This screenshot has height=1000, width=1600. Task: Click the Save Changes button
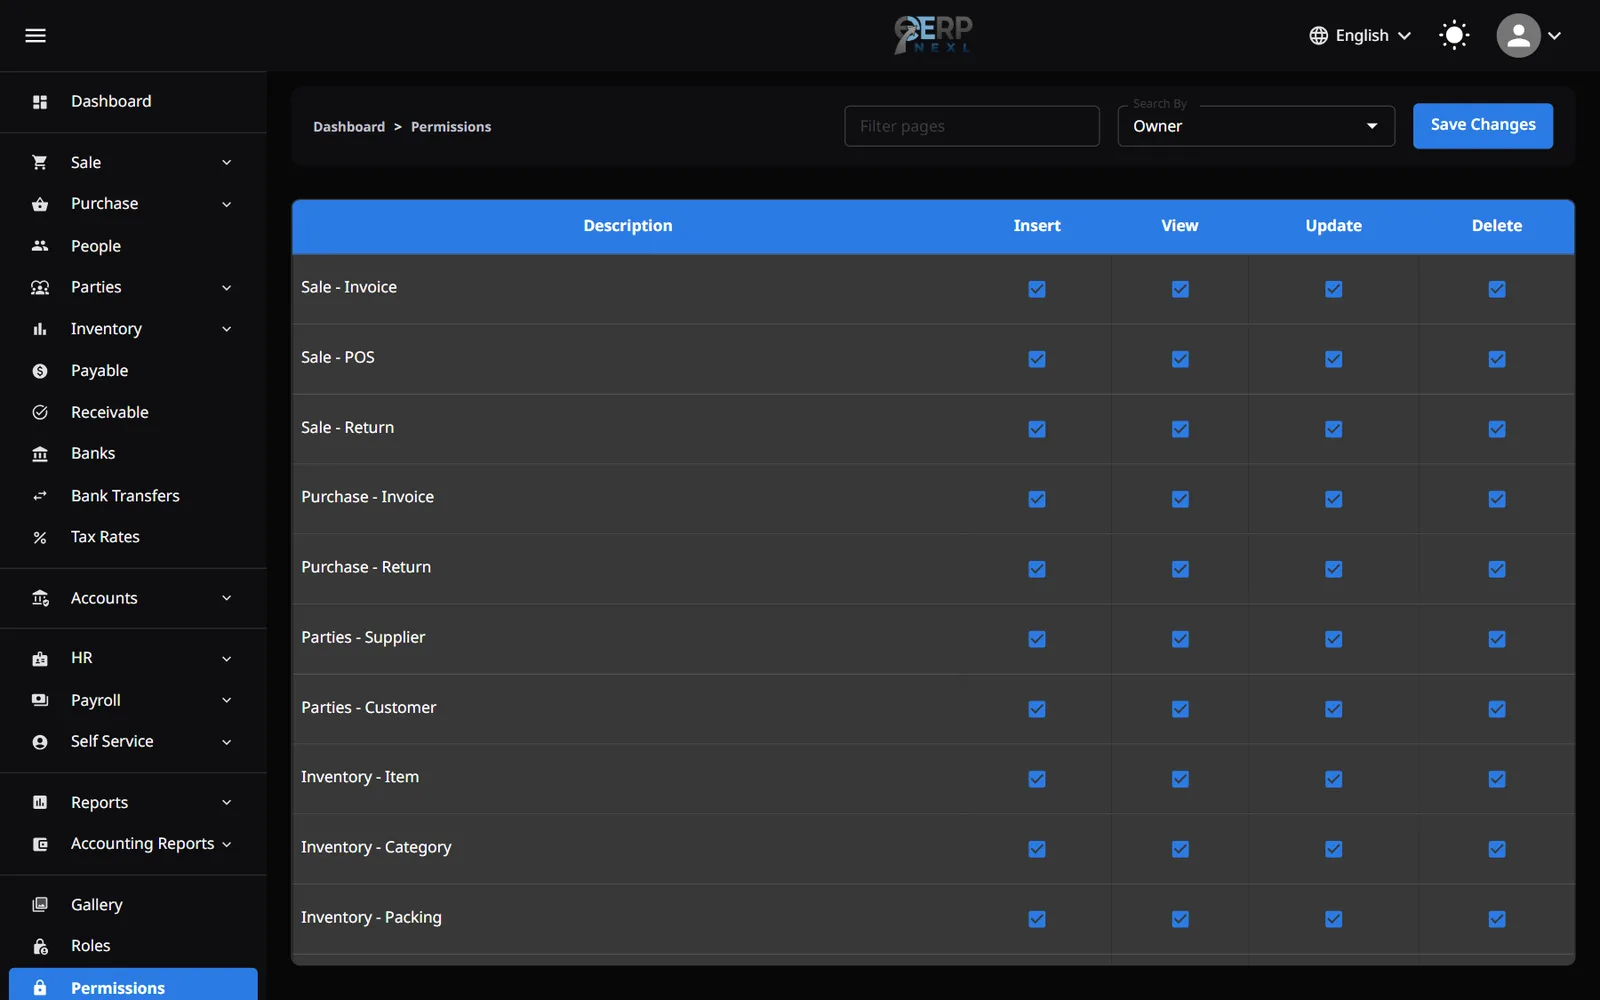click(1483, 125)
